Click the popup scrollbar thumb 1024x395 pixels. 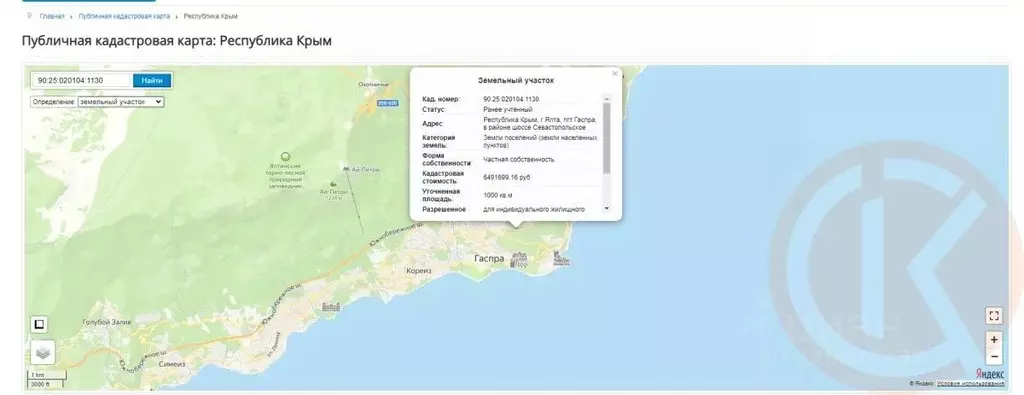tap(607, 138)
